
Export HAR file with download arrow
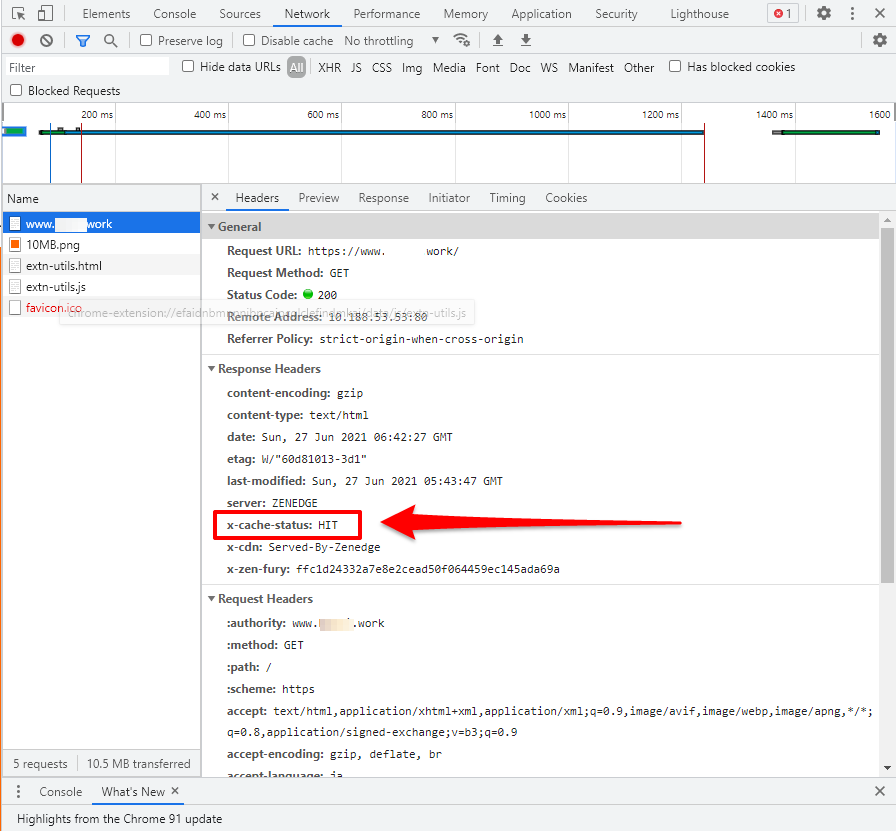click(526, 40)
